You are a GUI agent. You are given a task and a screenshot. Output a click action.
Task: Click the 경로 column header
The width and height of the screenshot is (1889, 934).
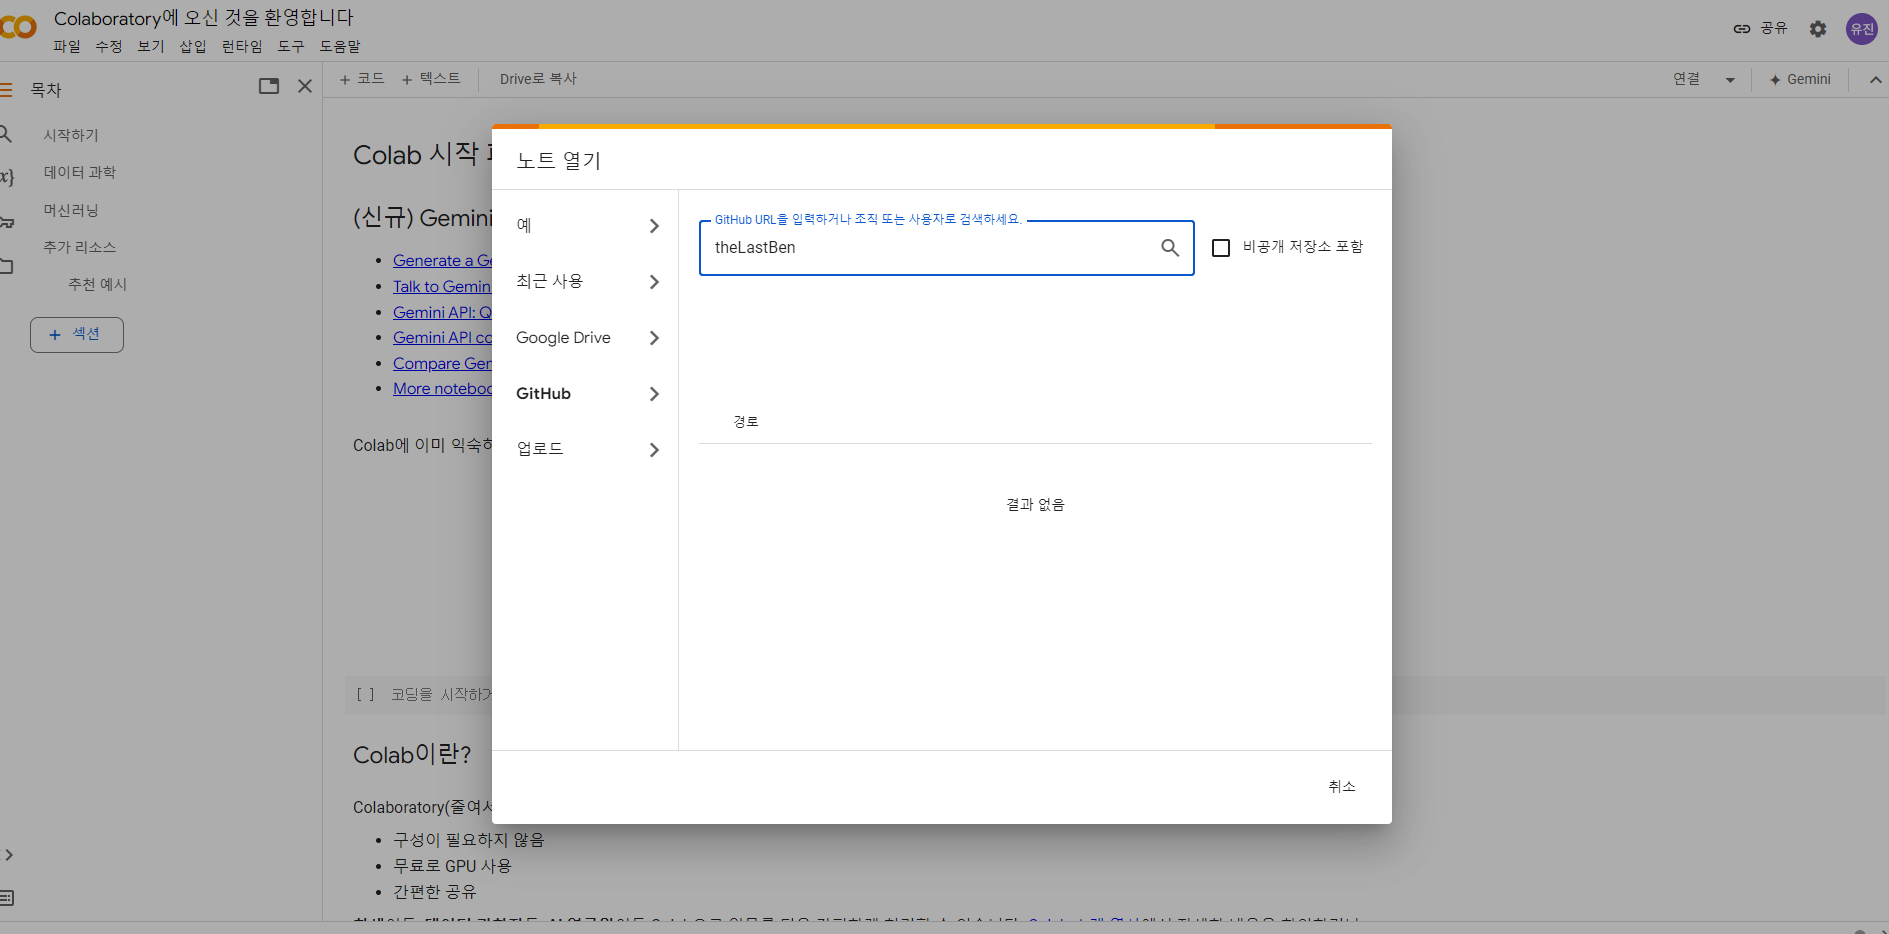click(746, 422)
